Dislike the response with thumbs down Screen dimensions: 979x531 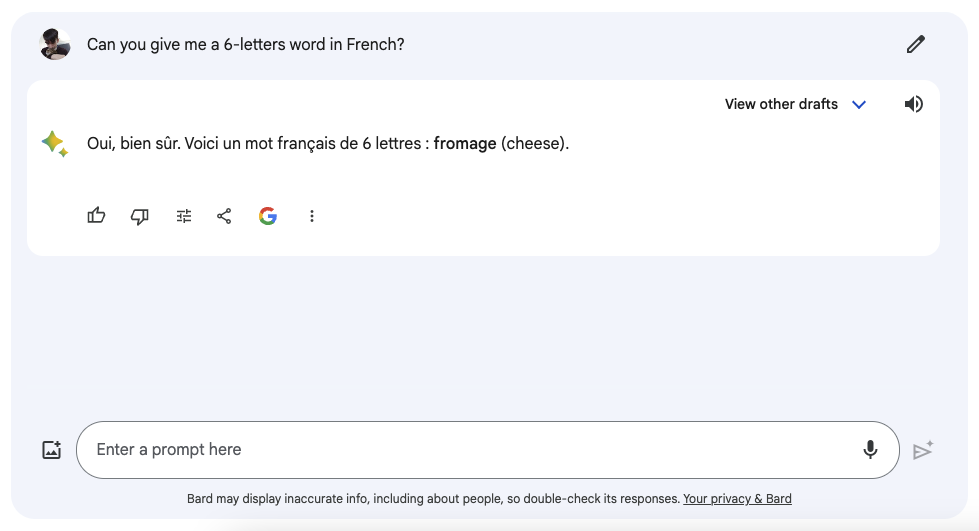[x=140, y=216]
